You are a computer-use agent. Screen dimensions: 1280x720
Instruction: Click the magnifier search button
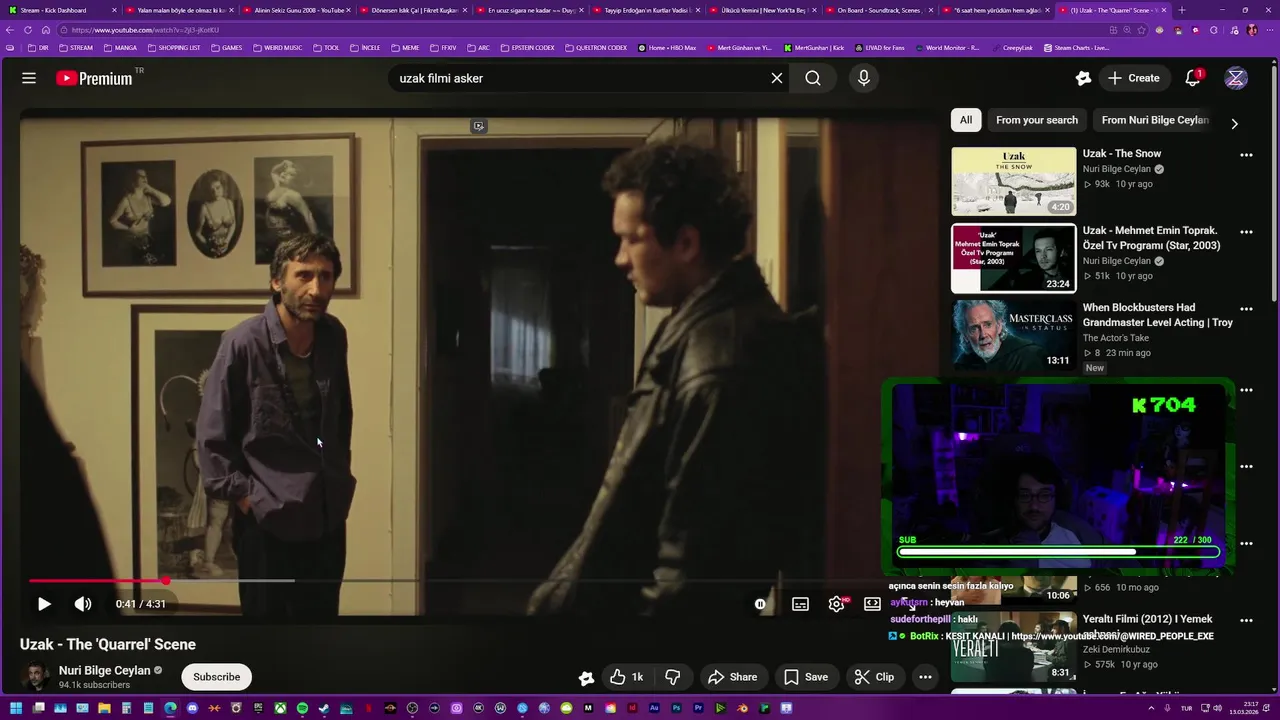pos(813,78)
